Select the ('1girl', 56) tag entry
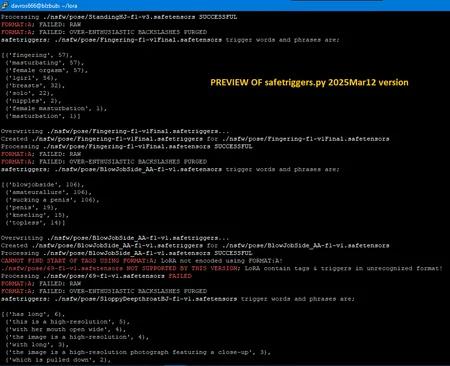Viewport: 450px width, 366px height. coord(31,78)
